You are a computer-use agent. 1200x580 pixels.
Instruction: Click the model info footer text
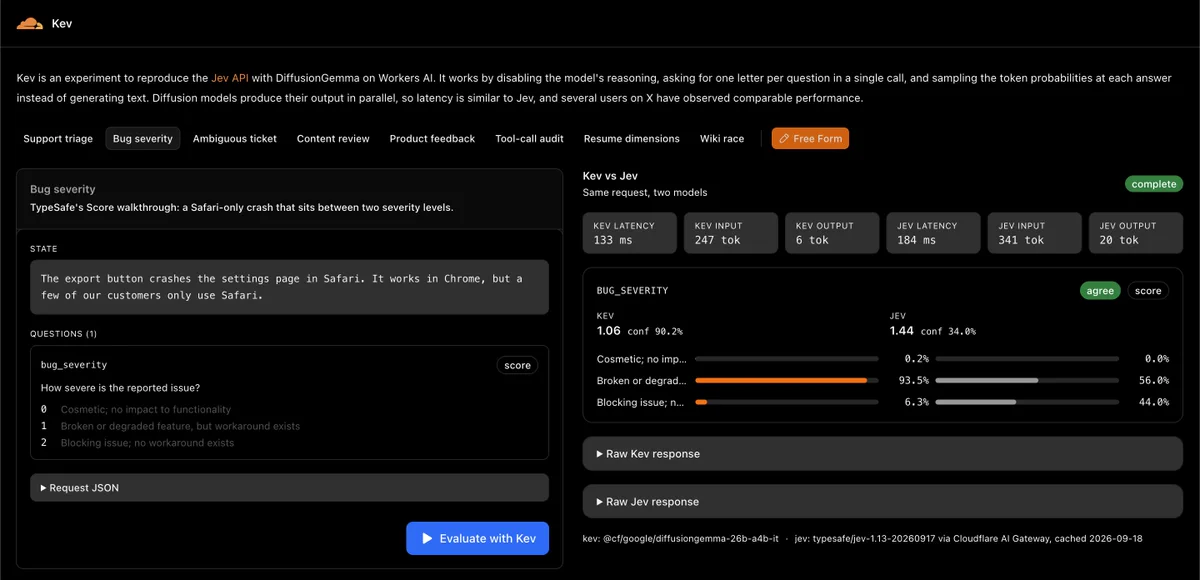pyautogui.click(x=862, y=539)
